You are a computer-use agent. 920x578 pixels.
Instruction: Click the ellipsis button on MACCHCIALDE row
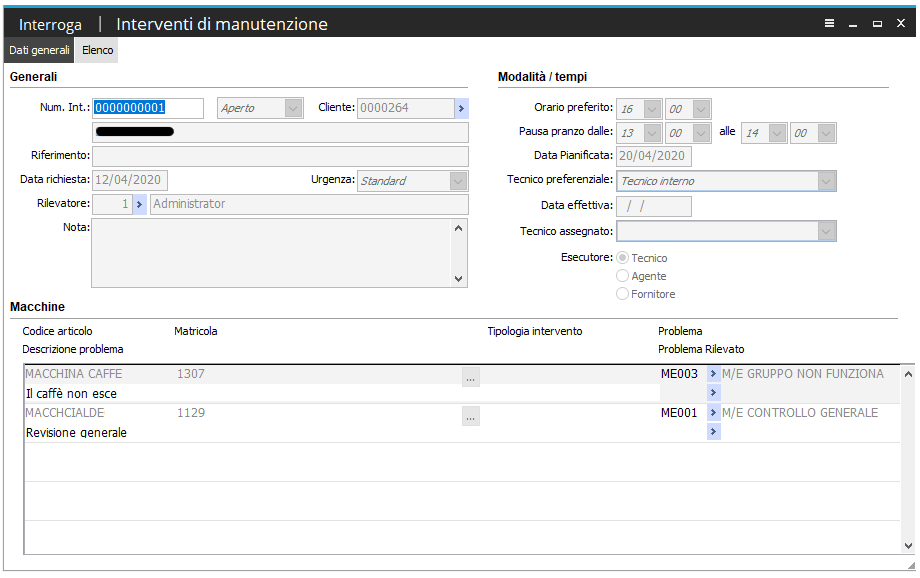point(471,417)
